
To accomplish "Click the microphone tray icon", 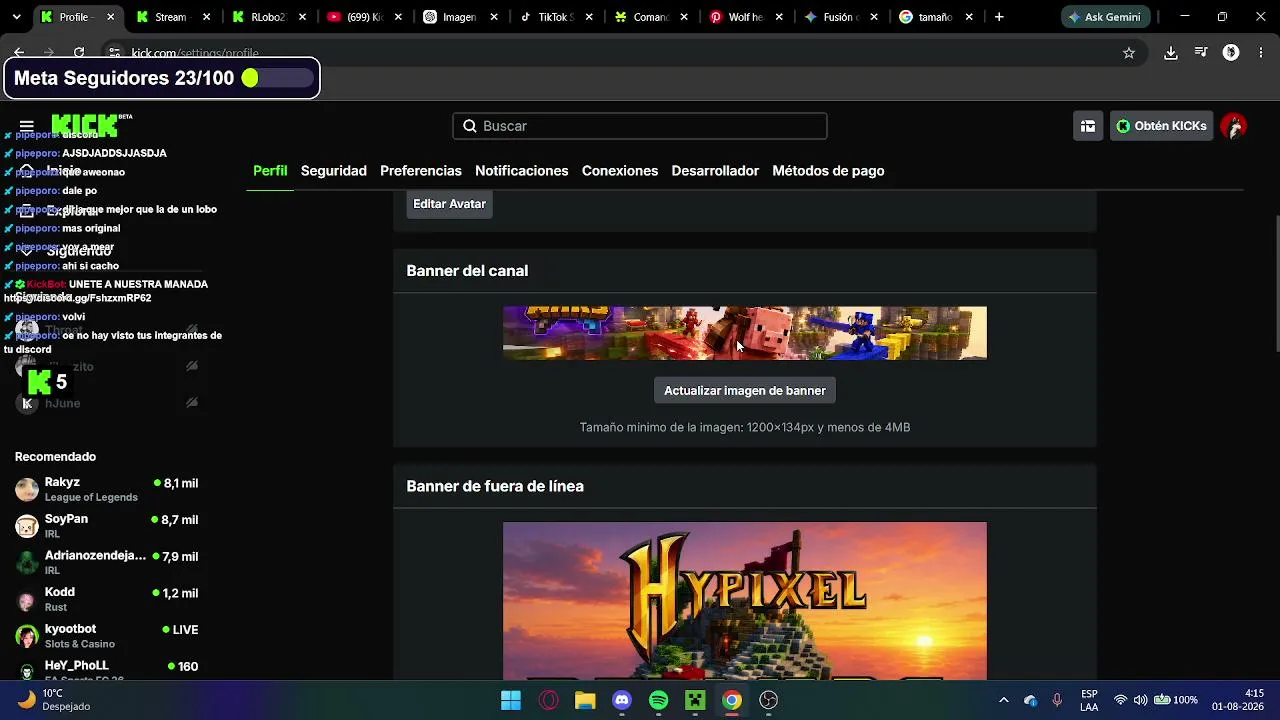I will [1057, 700].
